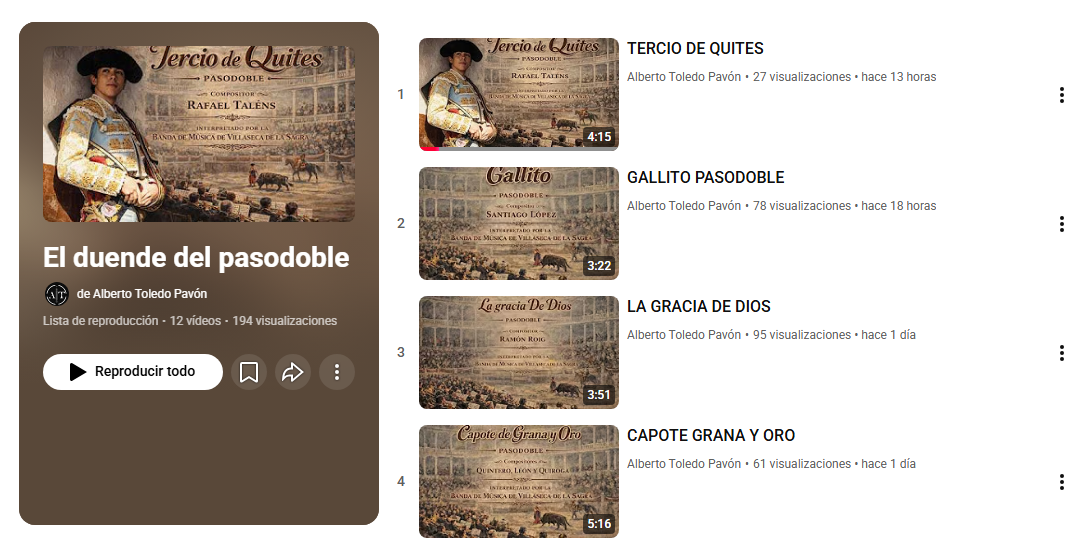The image size is (1083, 539).
Task: Open the TERCIO DE QUITES video title
Action: (x=695, y=48)
